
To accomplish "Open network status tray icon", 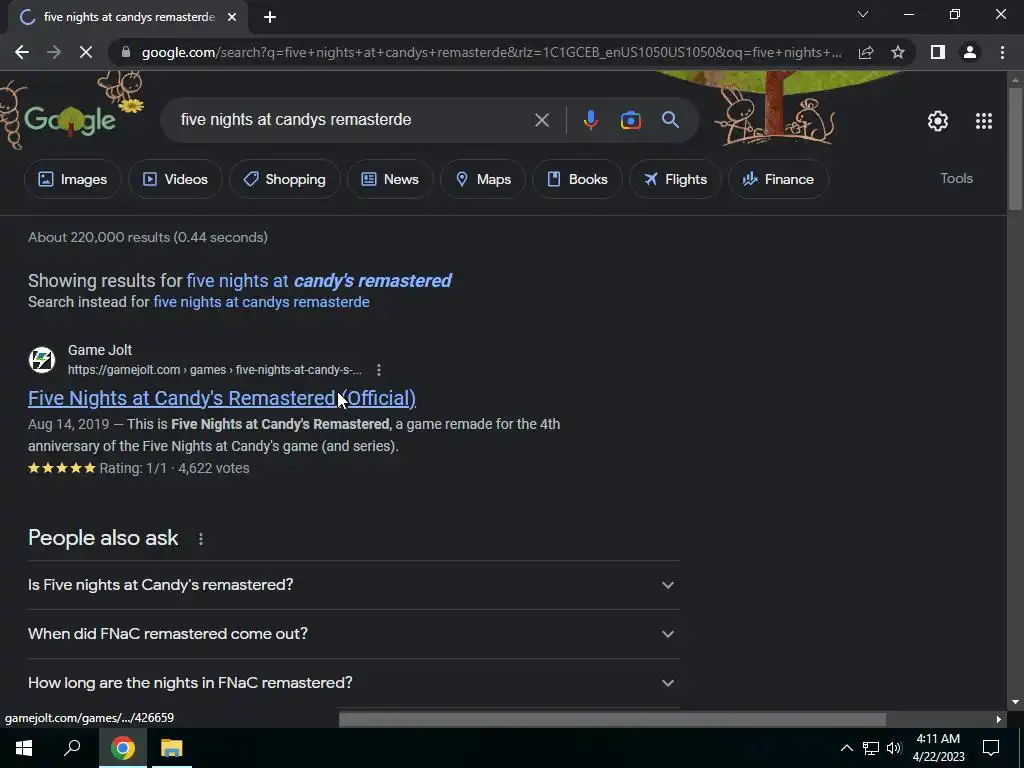I will point(871,748).
